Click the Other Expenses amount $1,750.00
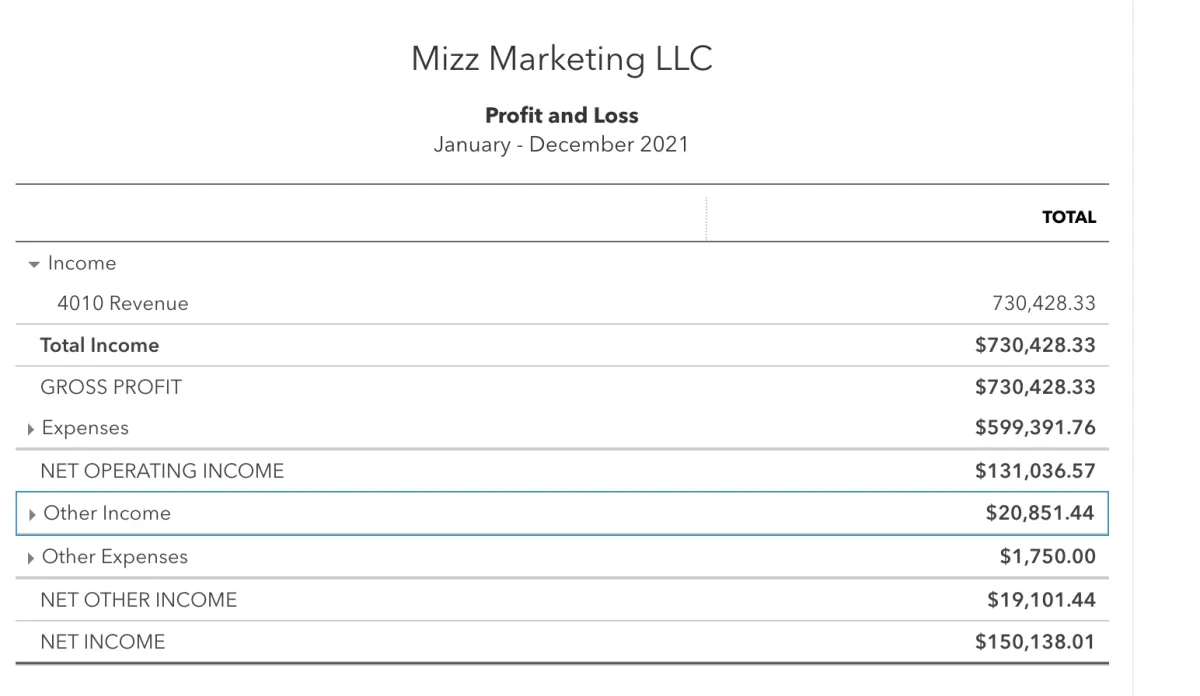Screen dimensions: 1200x696 (x=1047, y=557)
